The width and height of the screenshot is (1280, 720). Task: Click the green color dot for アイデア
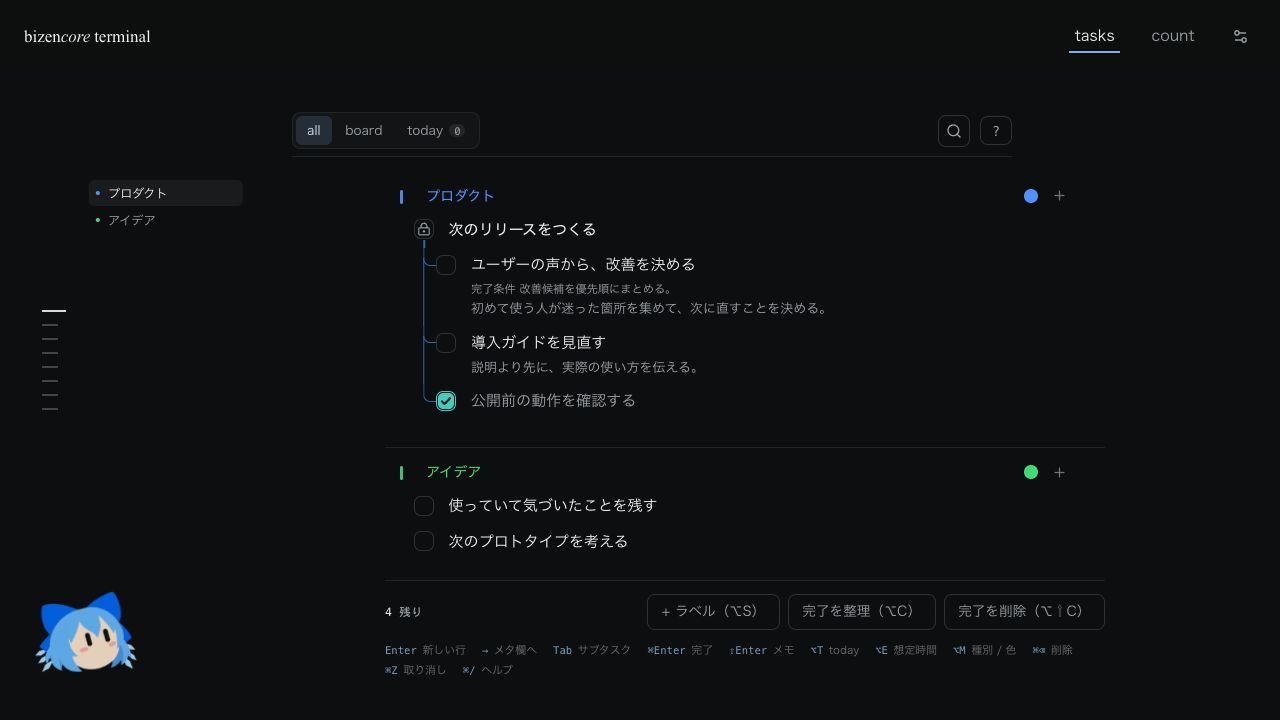coord(1031,472)
